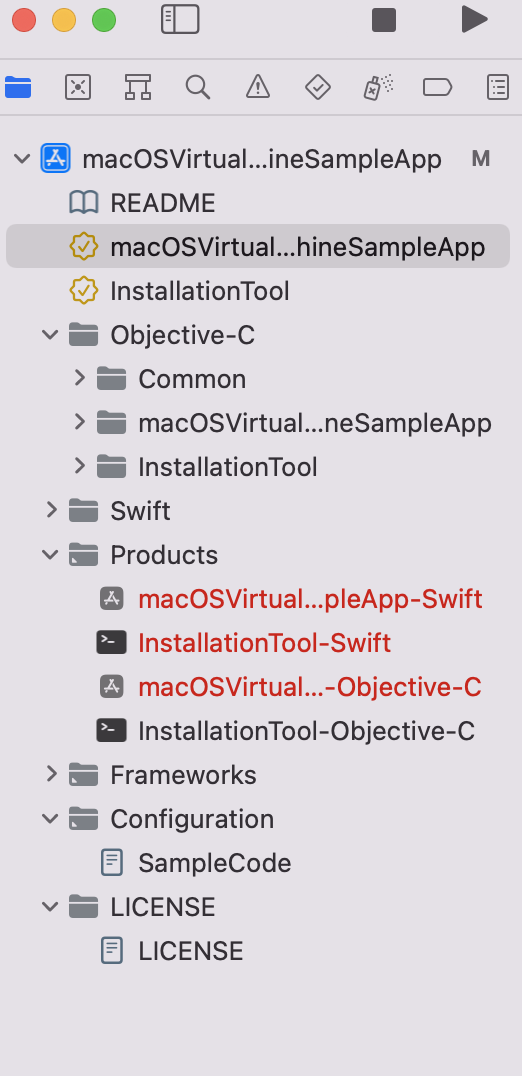Show the Test navigator diamond icon
This screenshot has width=522, height=1076.
click(318, 87)
